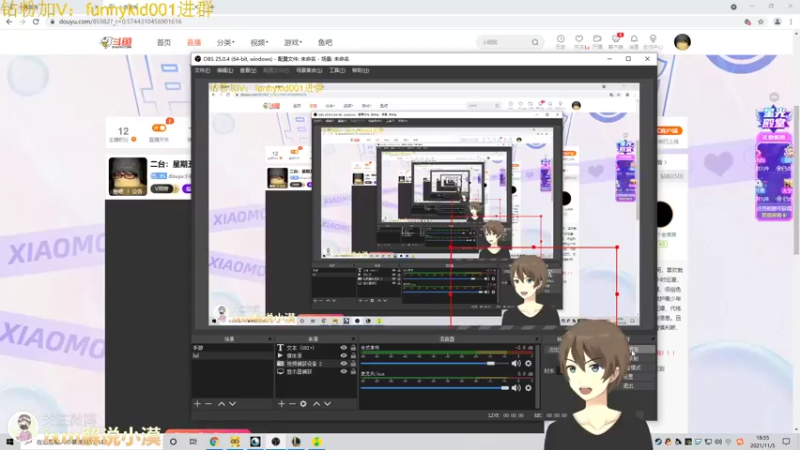
Task: Click the browser address bar URL
Action: [x=120, y=22]
